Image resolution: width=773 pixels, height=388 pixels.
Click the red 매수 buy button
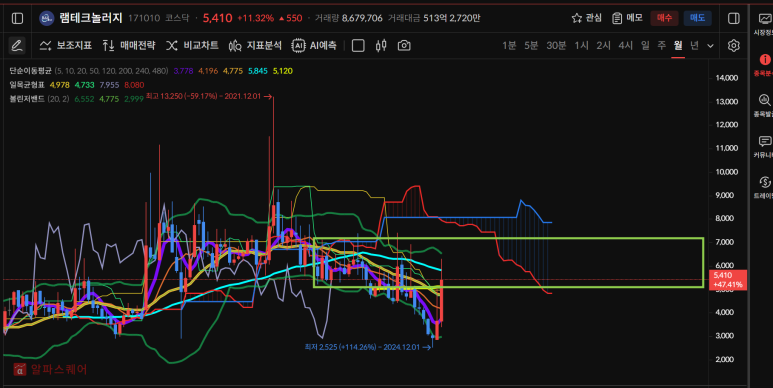(x=664, y=18)
